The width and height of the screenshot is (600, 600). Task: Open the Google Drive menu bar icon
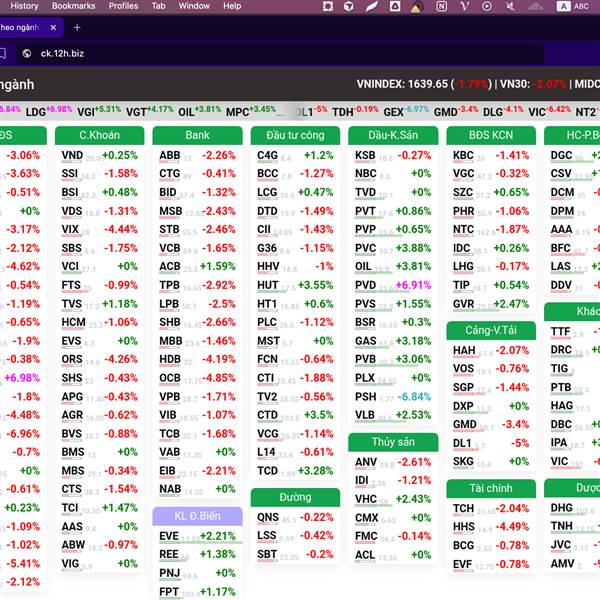tap(395, 6)
